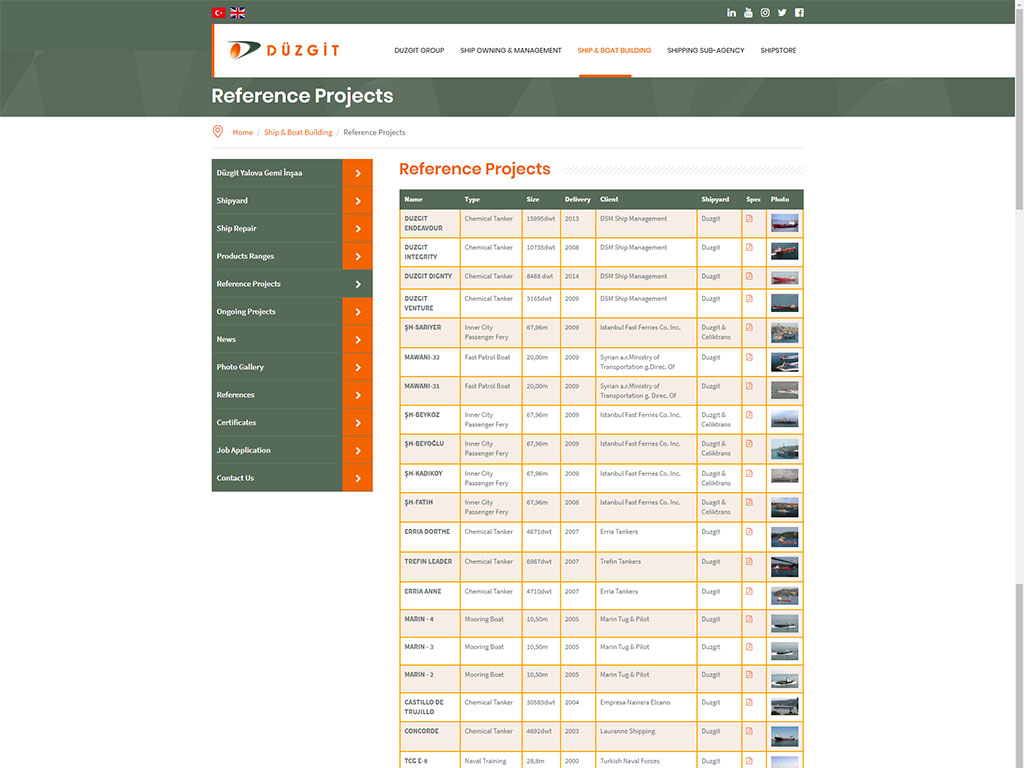
Task: Open Contact Us sidebar link
Action: 235,478
